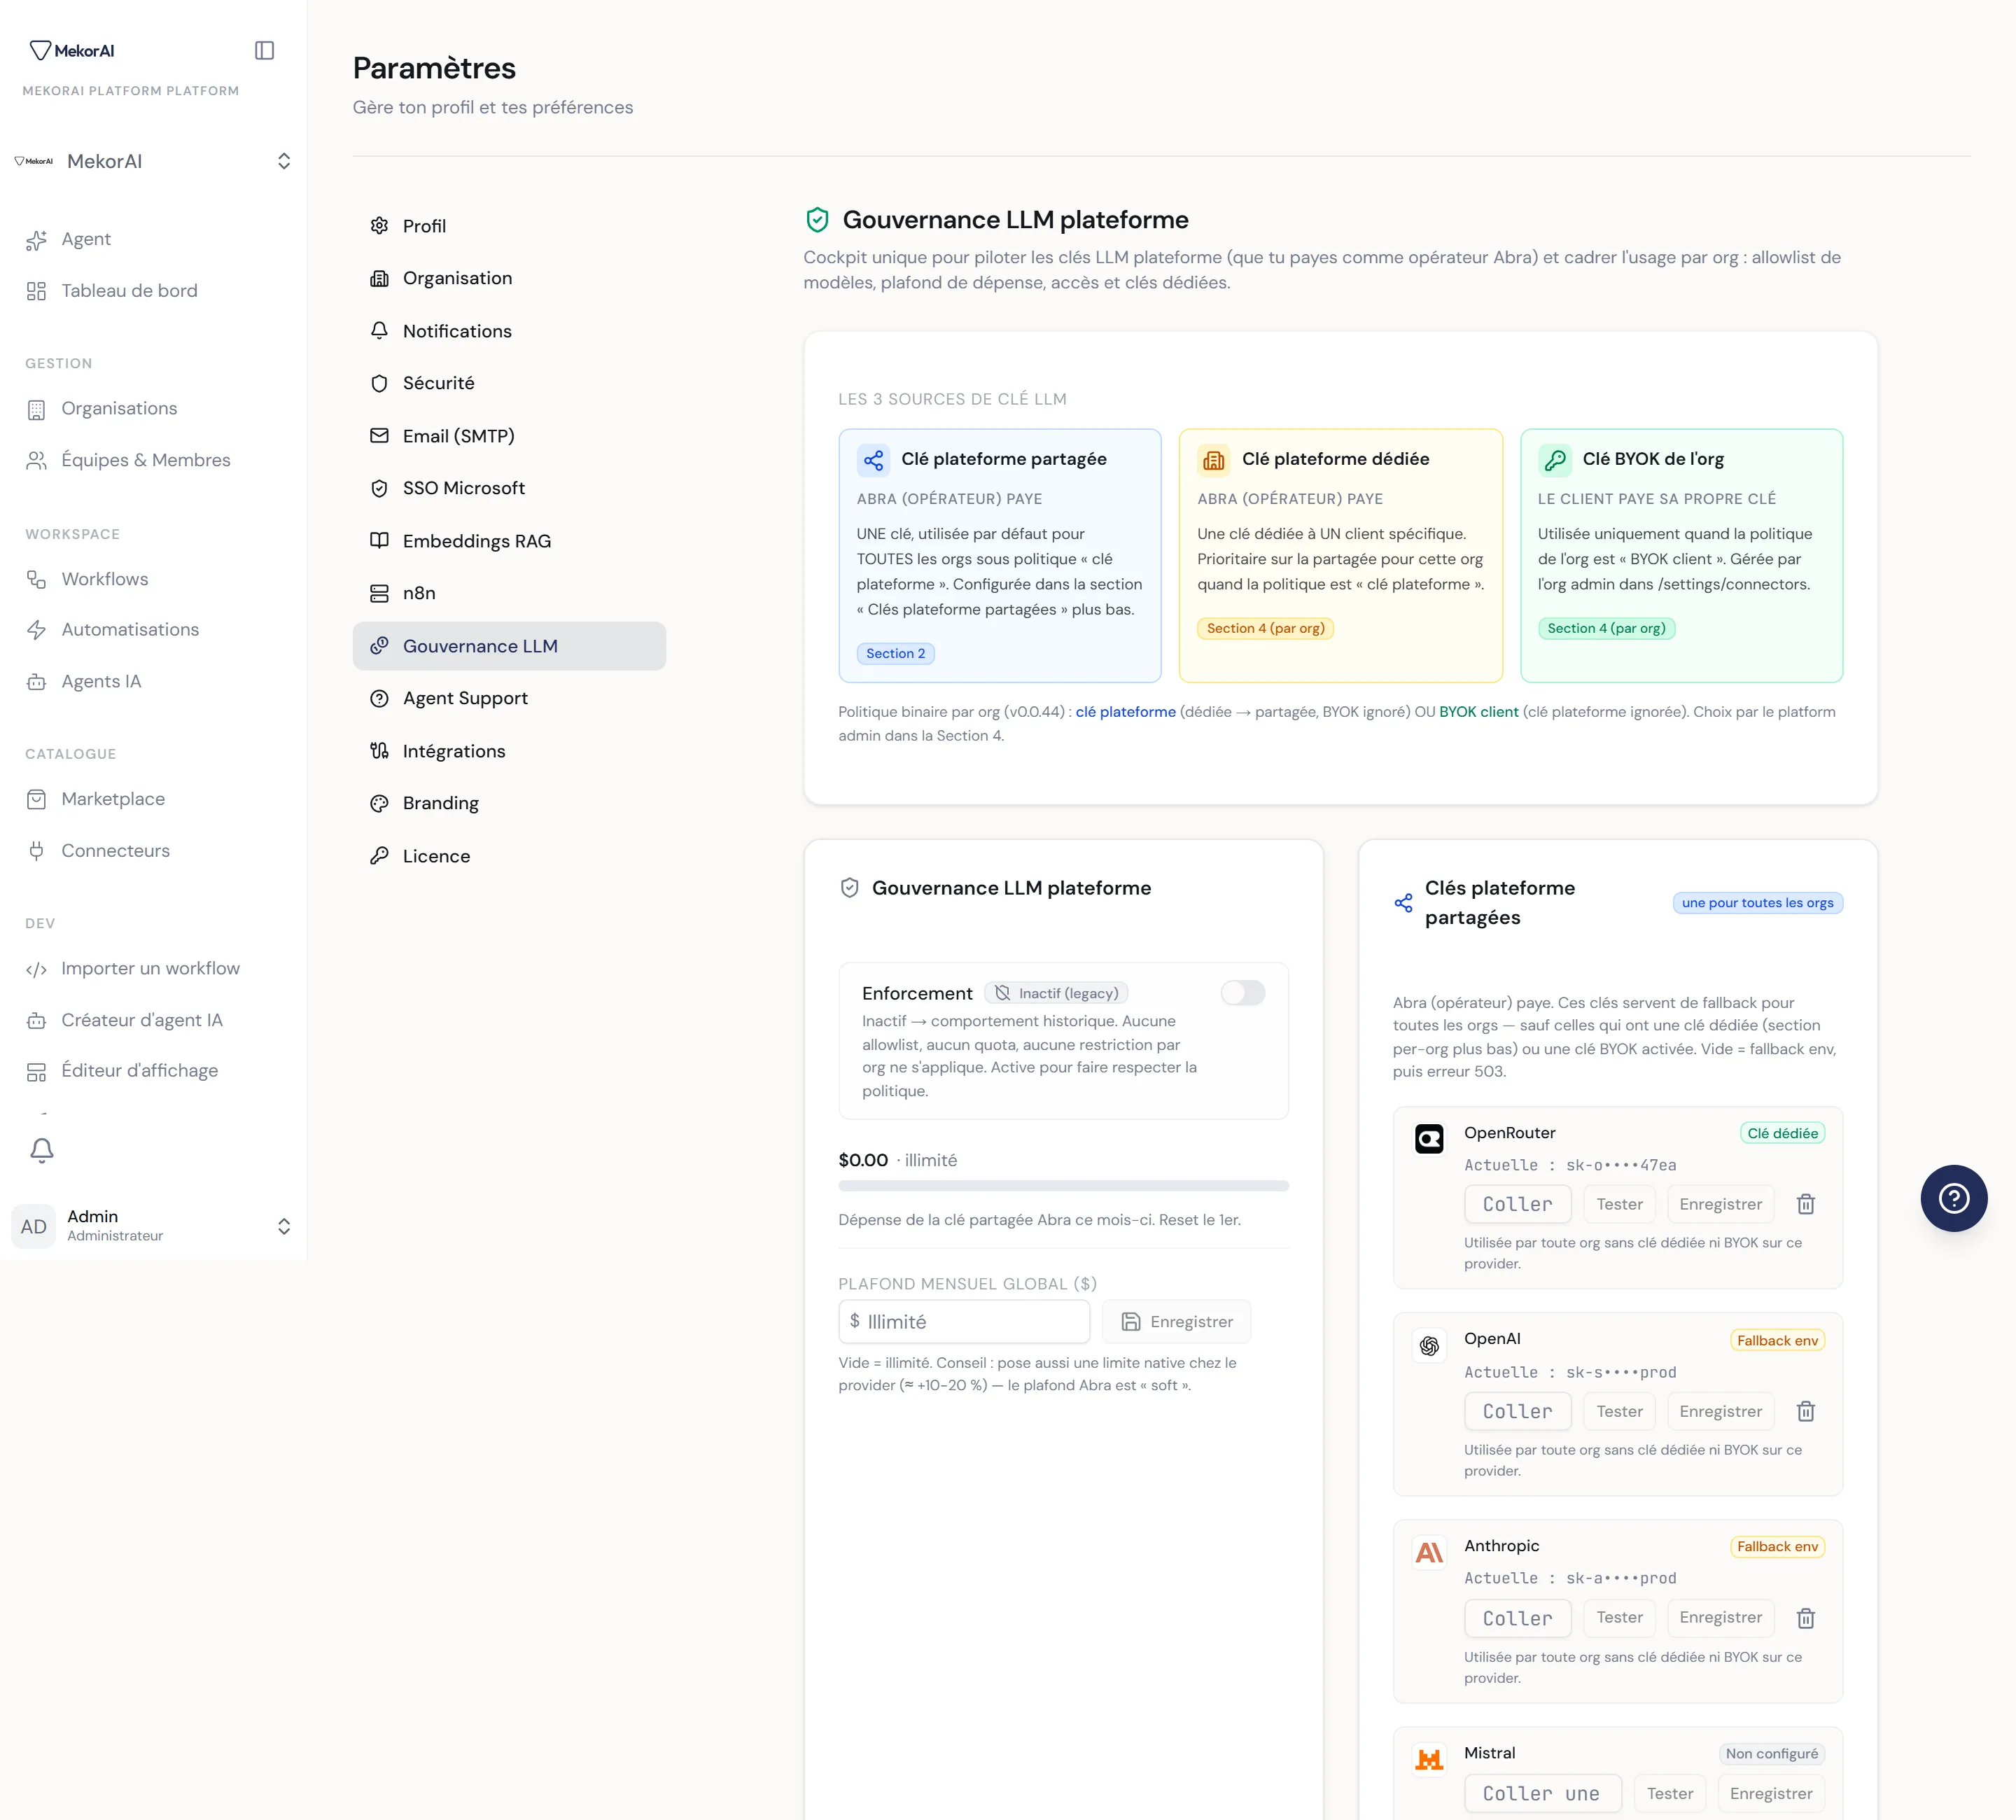Click the share icon beside Clés plateforme partagées
The image size is (2016, 1820).
pyautogui.click(x=1403, y=903)
